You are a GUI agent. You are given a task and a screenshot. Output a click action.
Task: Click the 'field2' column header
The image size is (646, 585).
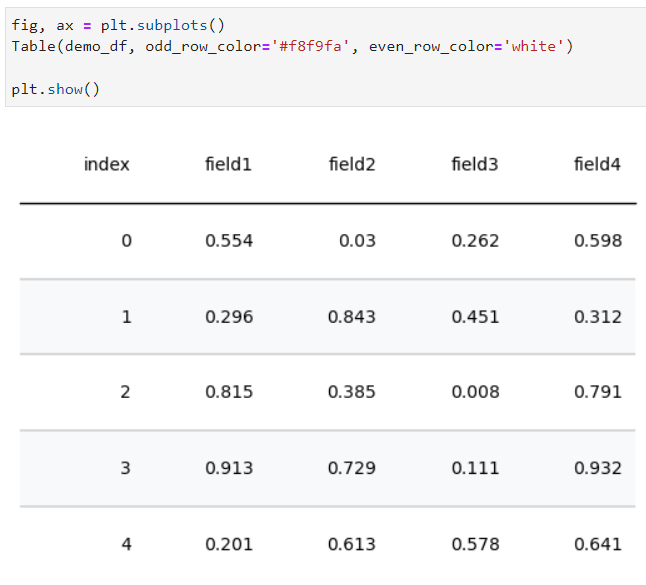(352, 164)
